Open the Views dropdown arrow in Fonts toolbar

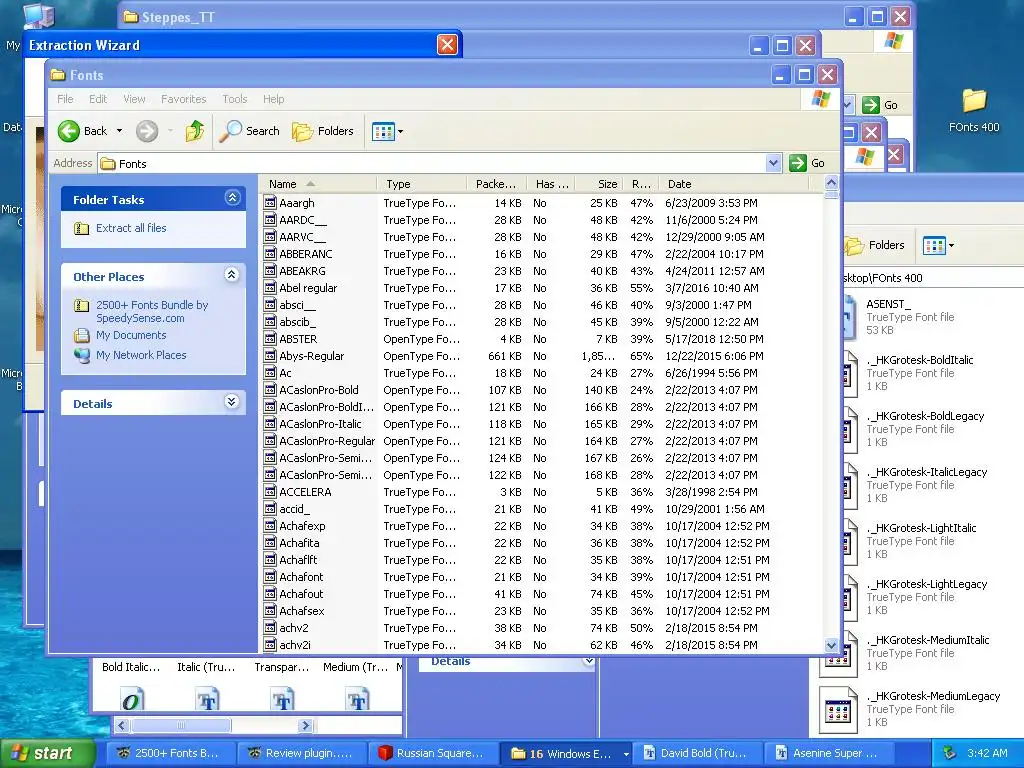400,131
